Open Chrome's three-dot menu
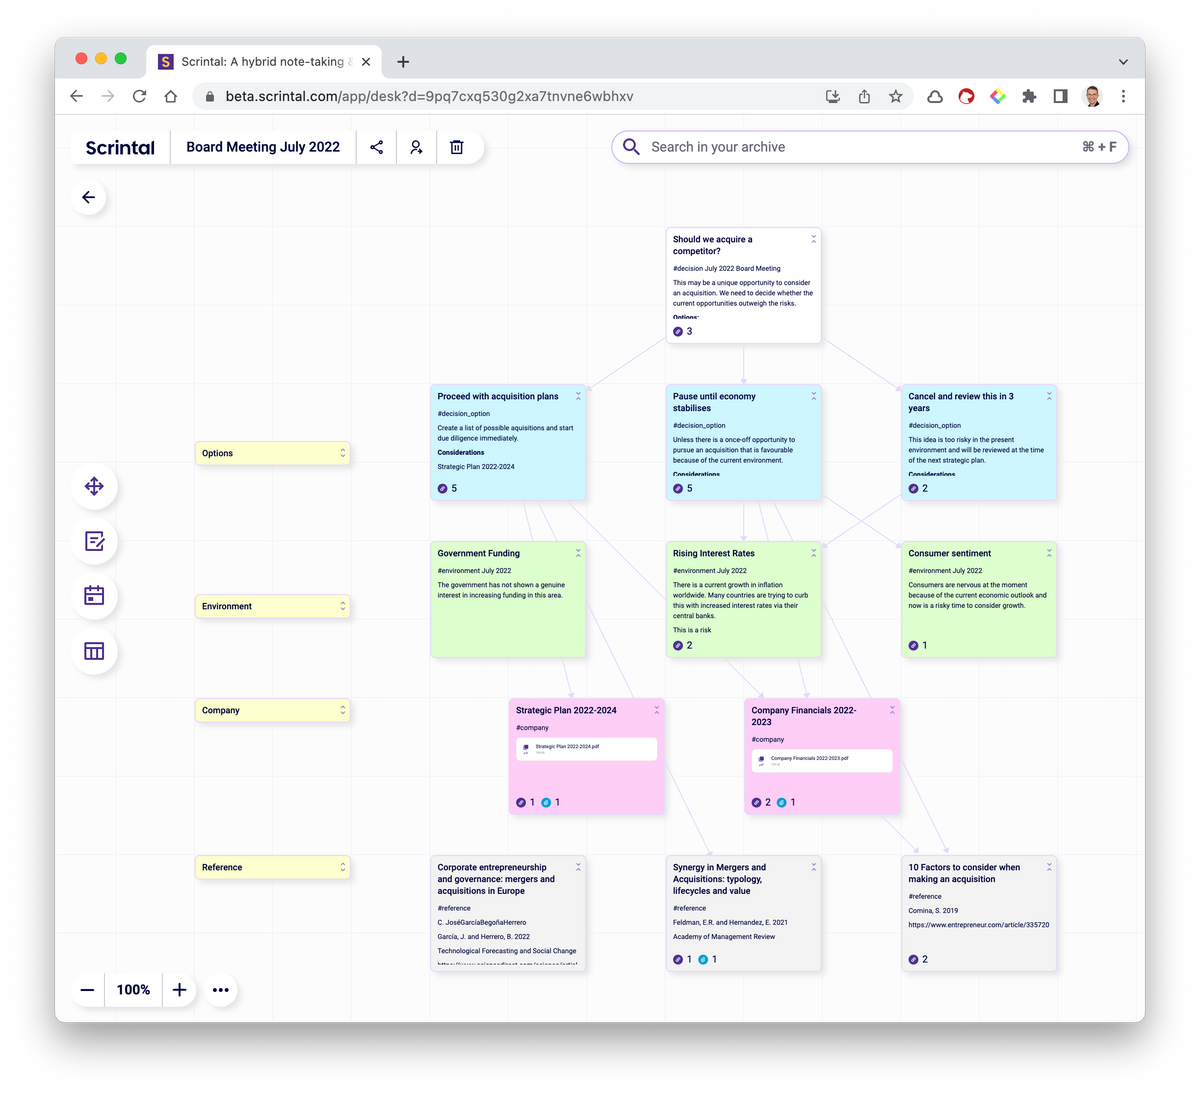This screenshot has height=1095, width=1200. coord(1124,96)
